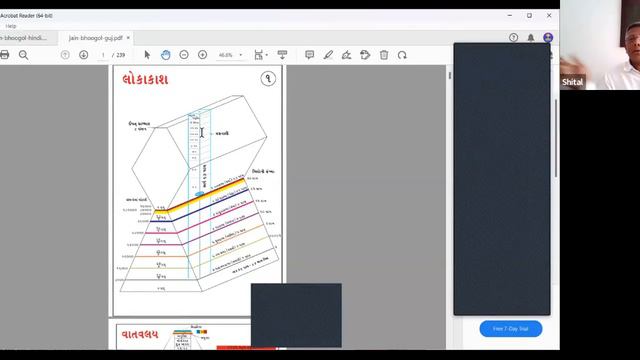The image size is (640, 360).
Task: Activate the Hand pan tool
Action: (165, 55)
